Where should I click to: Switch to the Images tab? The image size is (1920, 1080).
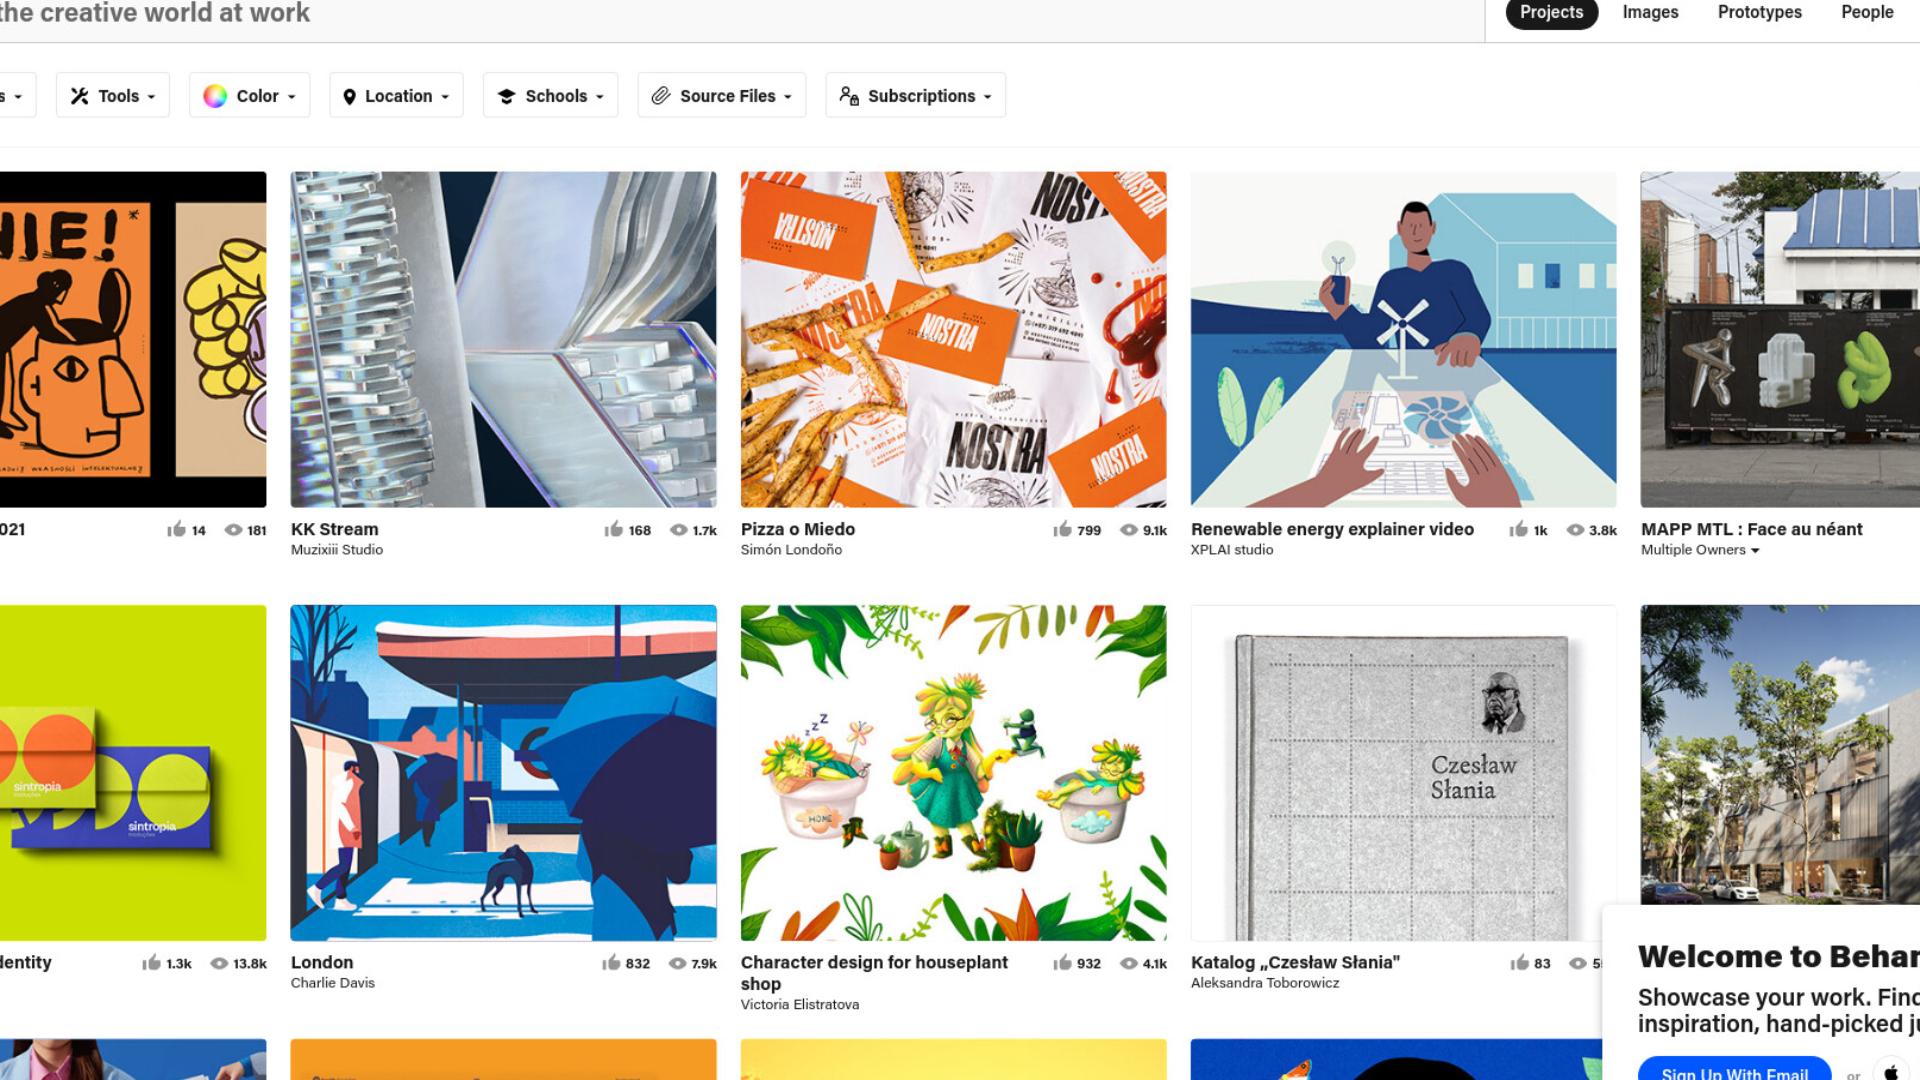tap(1650, 12)
